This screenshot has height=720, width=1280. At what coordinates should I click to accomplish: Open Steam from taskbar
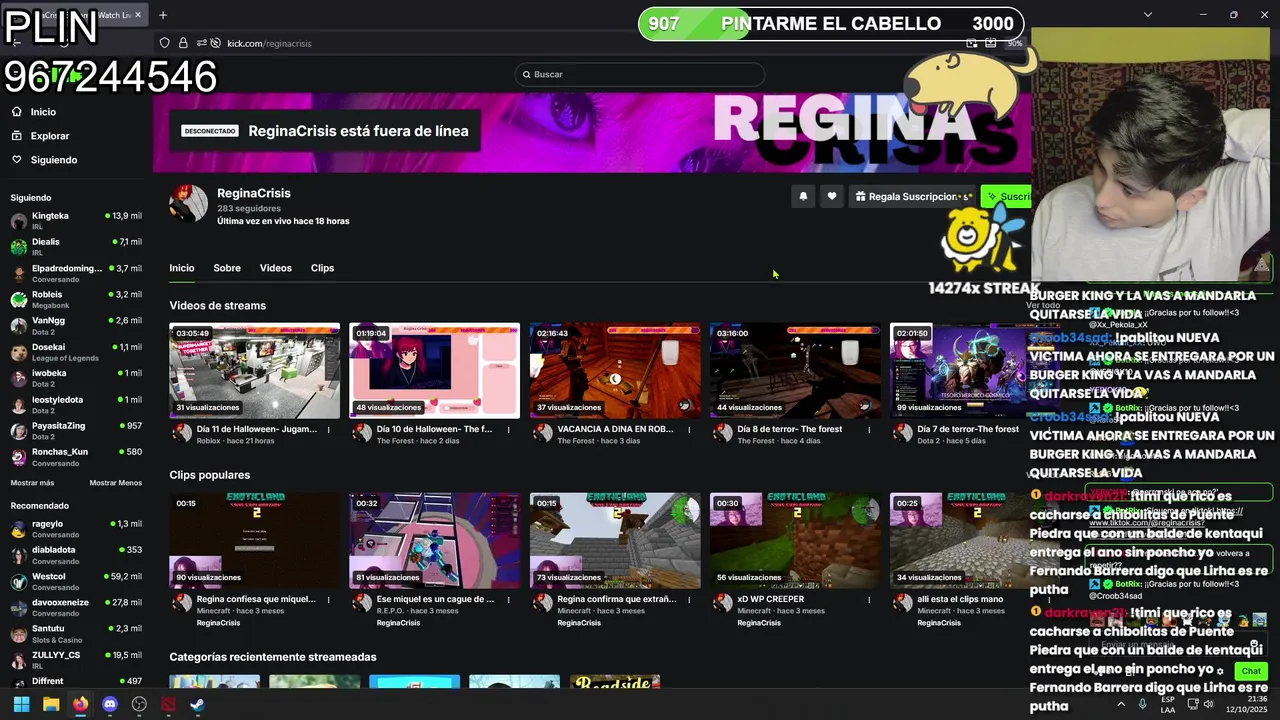click(197, 704)
